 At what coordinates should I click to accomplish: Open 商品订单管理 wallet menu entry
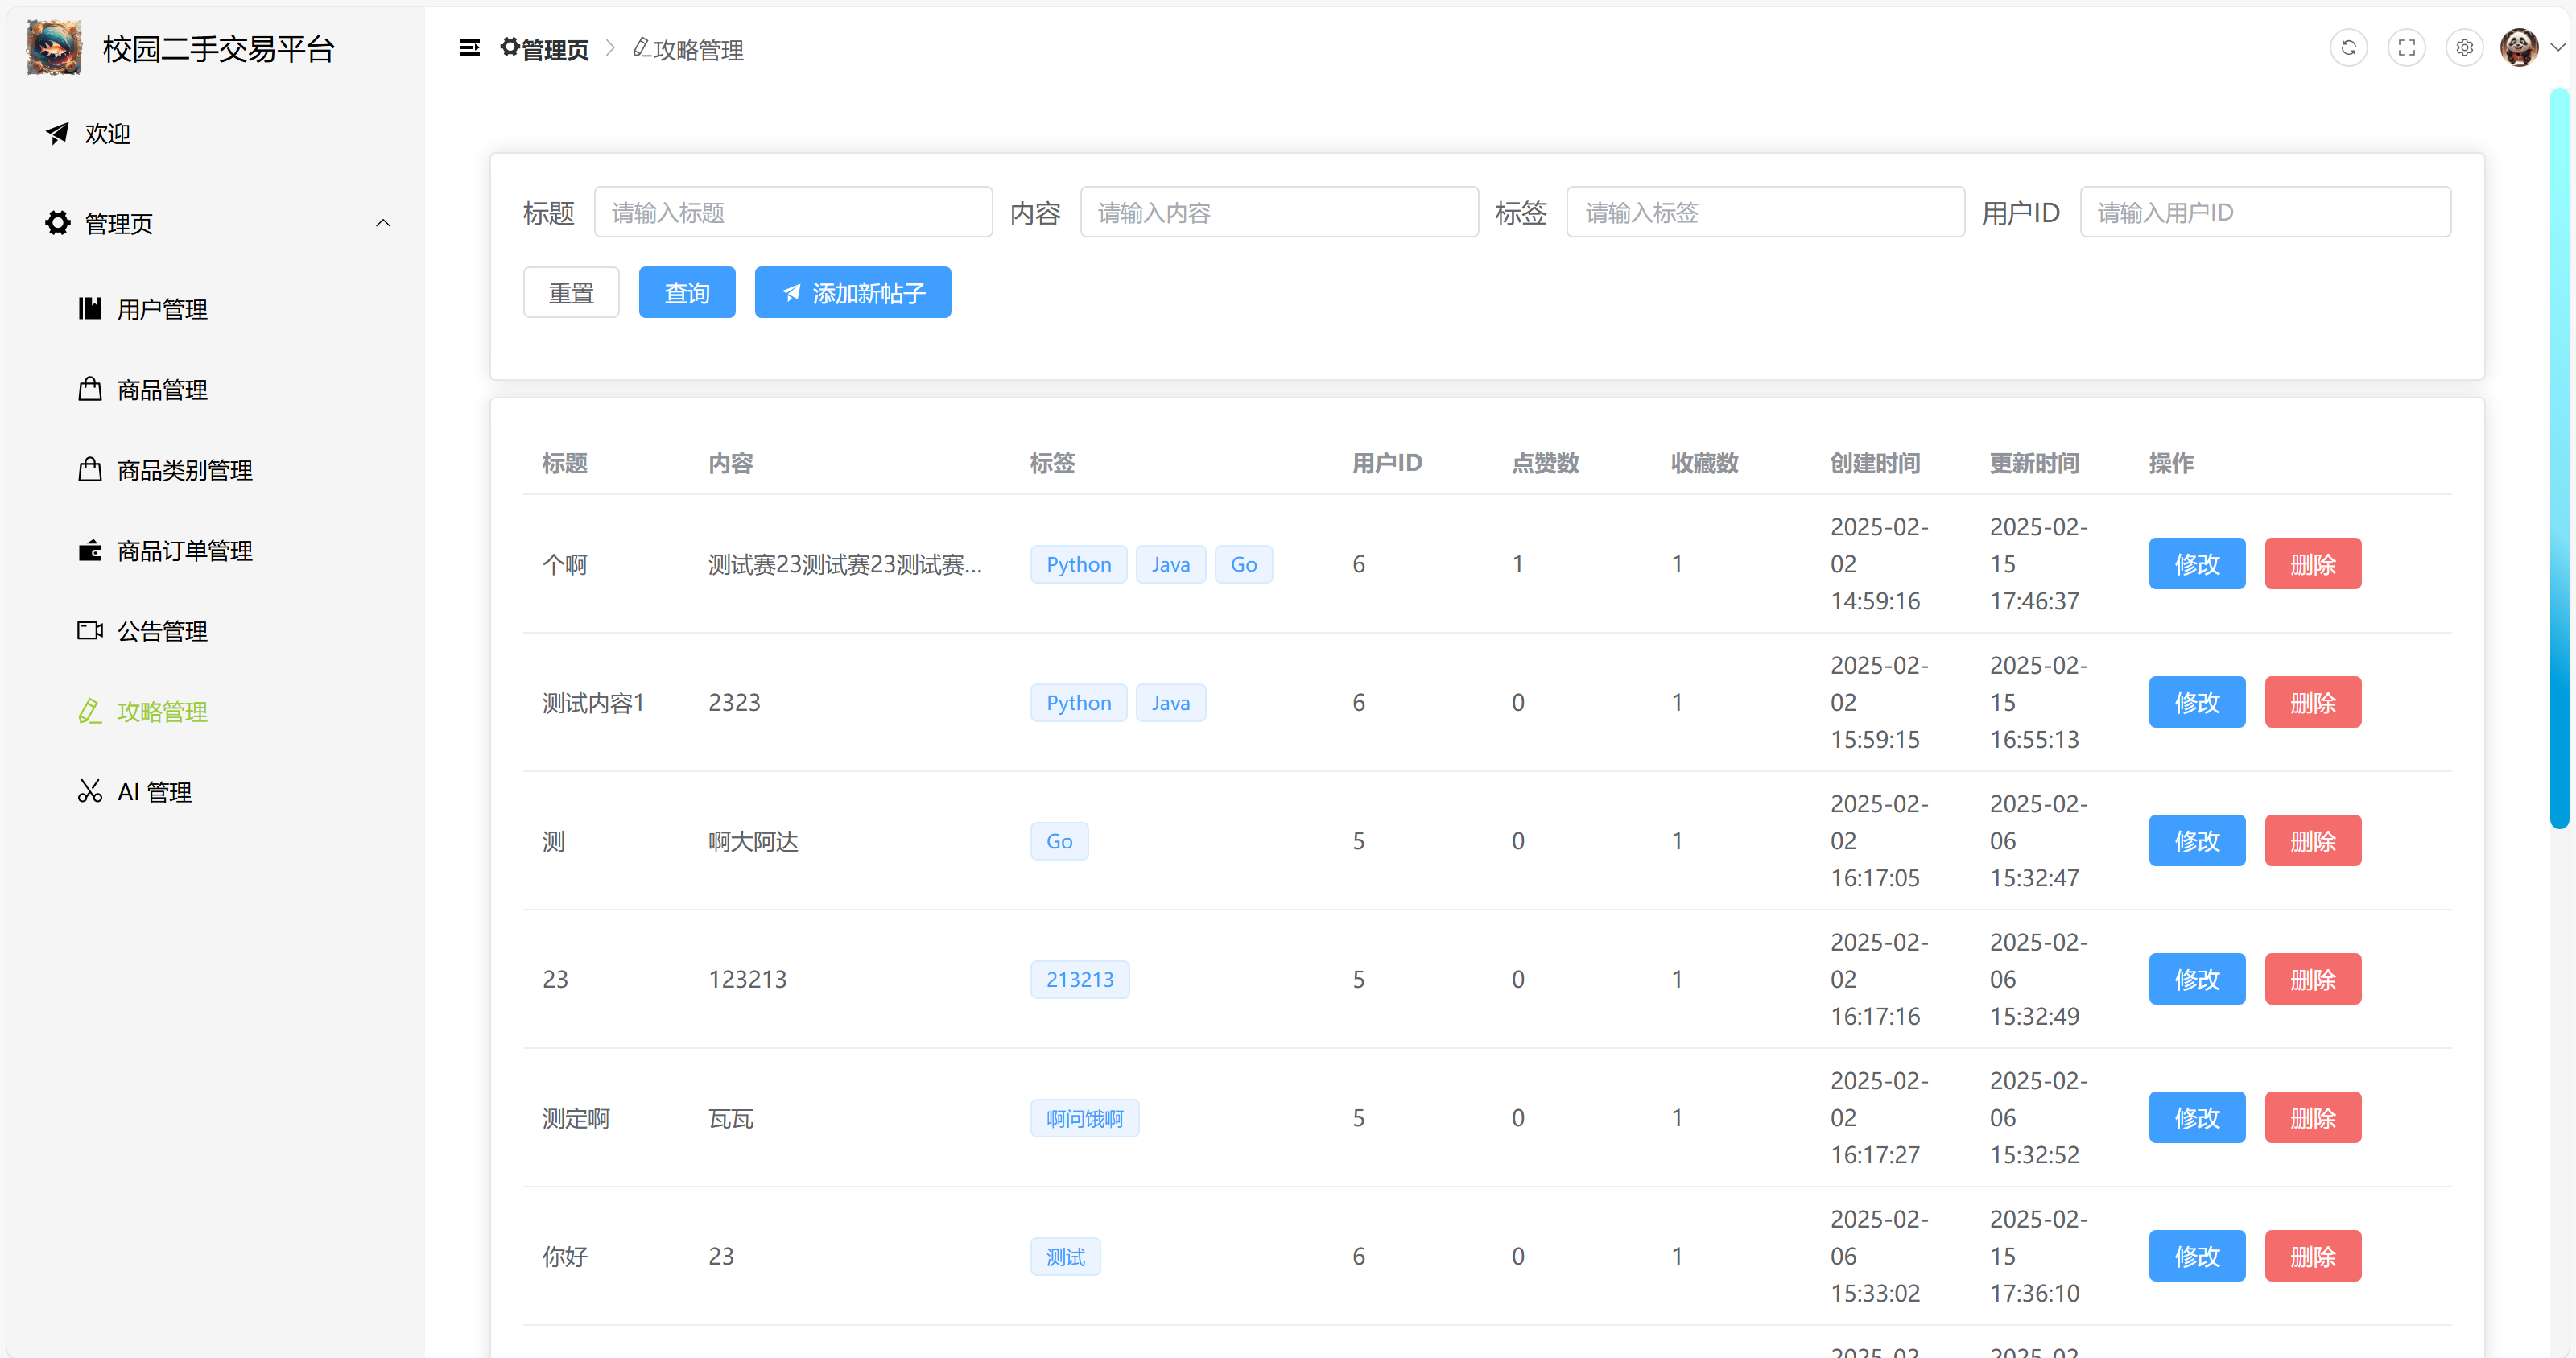[x=184, y=551]
